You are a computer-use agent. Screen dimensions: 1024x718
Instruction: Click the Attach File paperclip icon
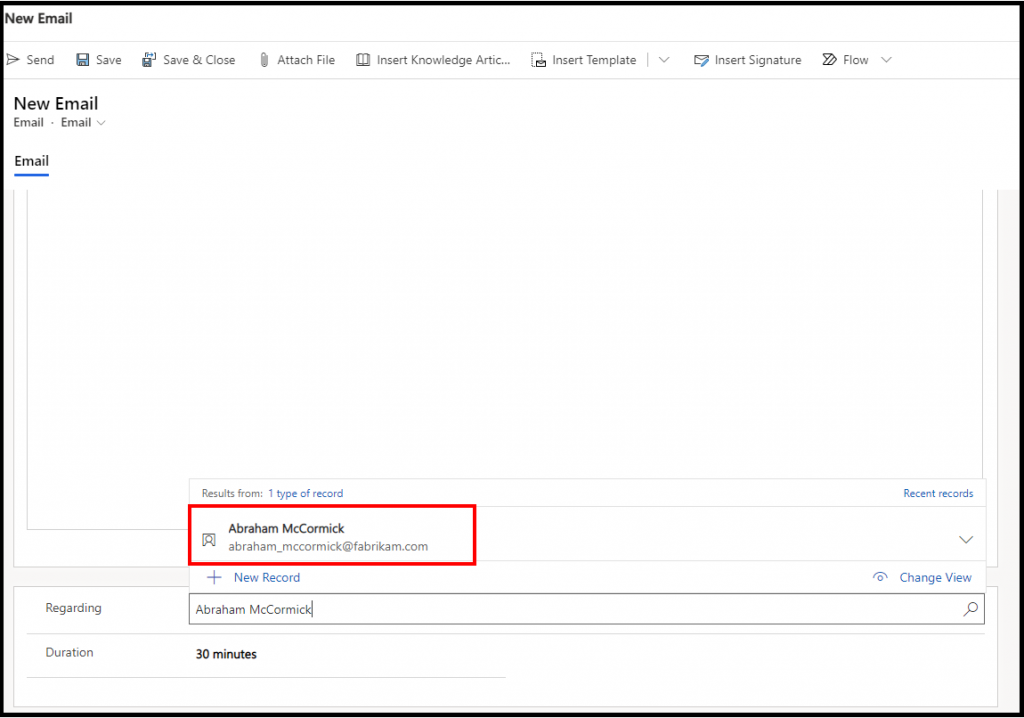pos(262,59)
